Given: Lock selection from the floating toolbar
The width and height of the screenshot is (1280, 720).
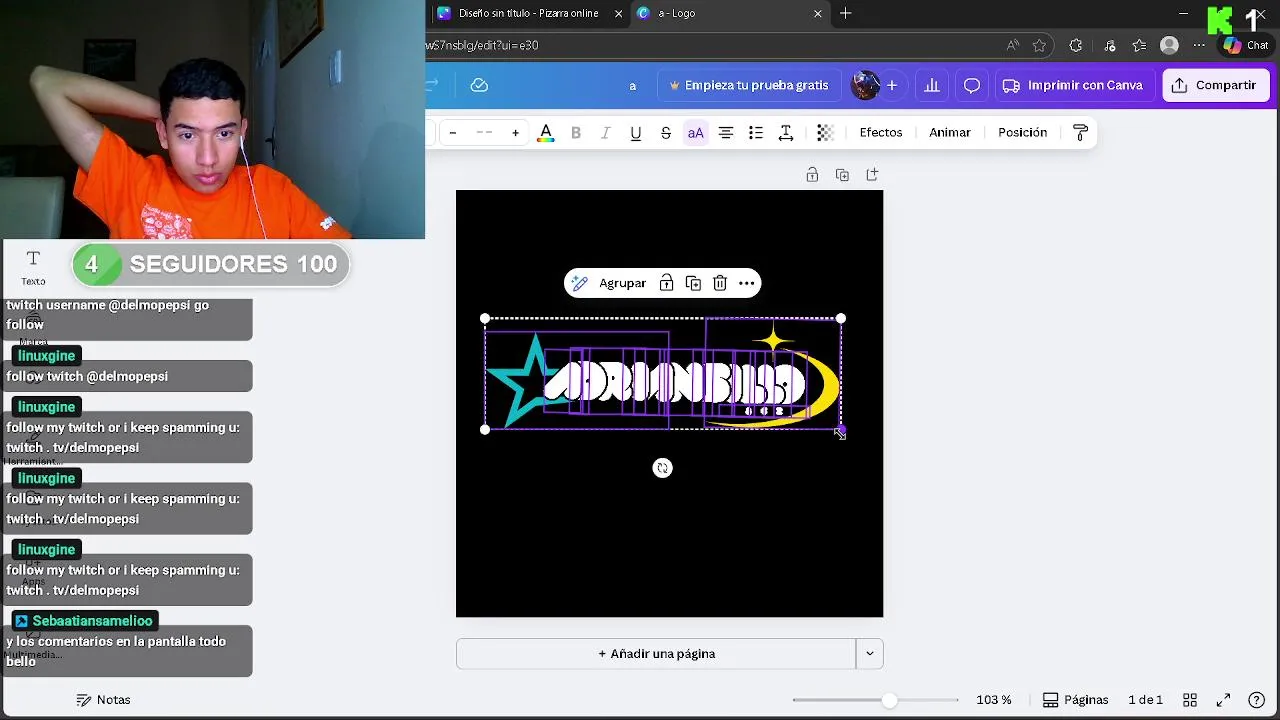Looking at the screenshot, I should (x=666, y=283).
